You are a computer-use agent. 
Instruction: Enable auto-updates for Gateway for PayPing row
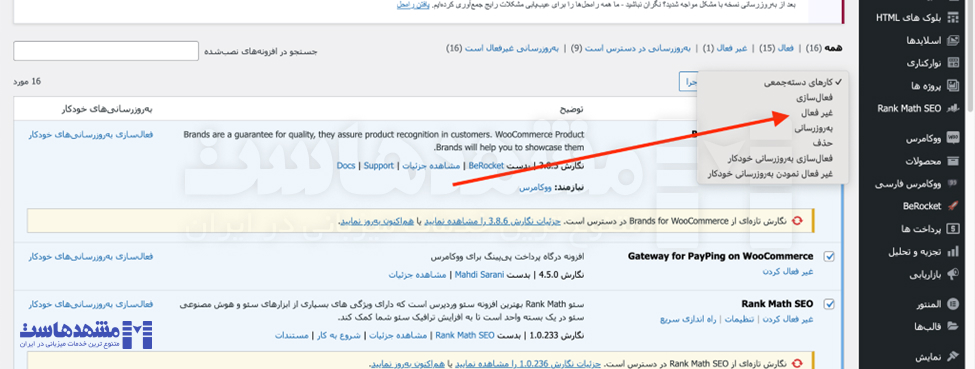pyautogui.click(x=91, y=256)
